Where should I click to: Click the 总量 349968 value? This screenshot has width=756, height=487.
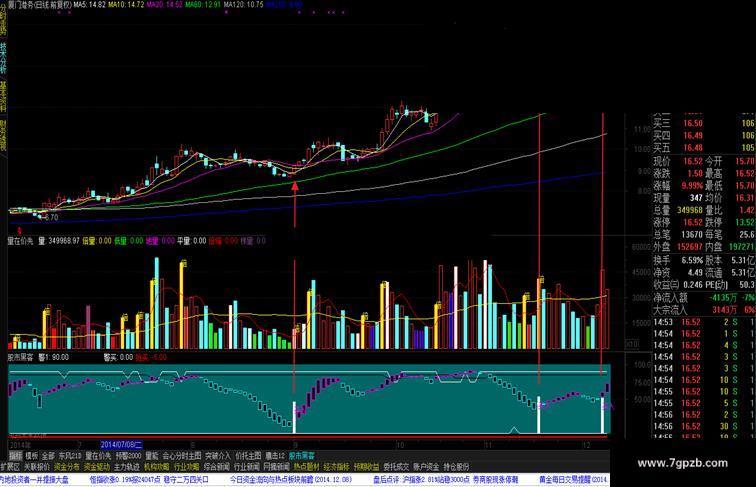tap(690, 210)
